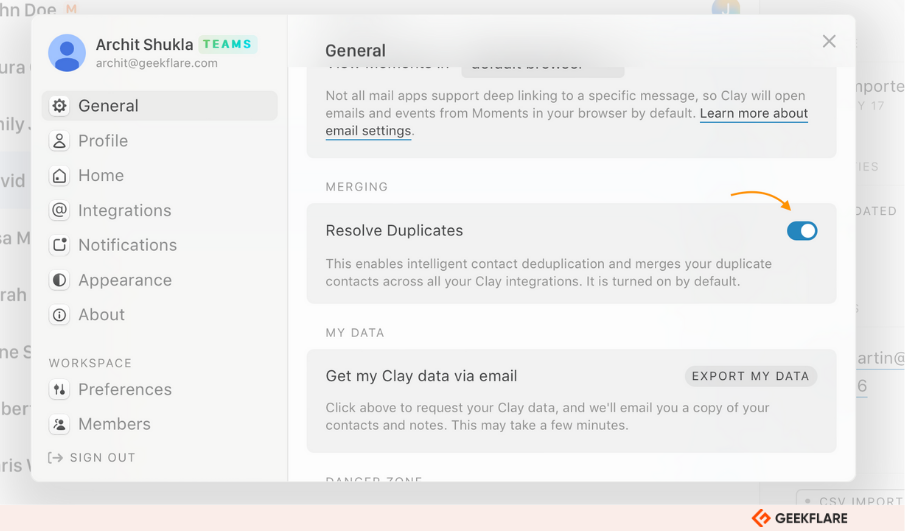Click the Export My Data button

[x=751, y=376]
